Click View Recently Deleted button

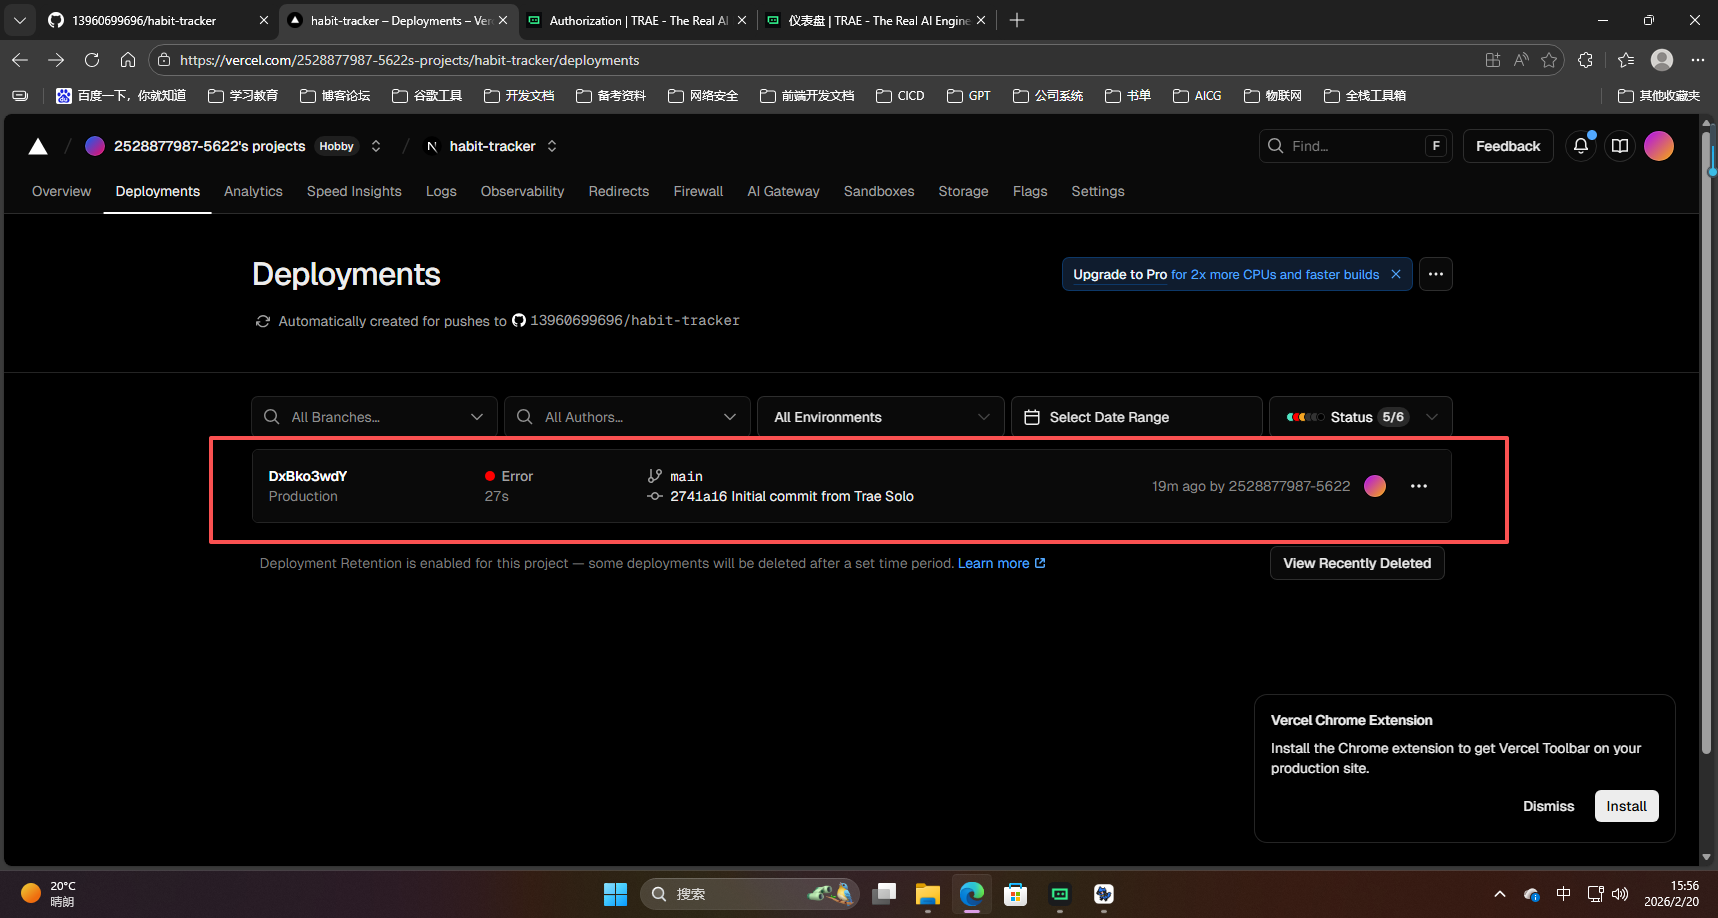(1357, 563)
